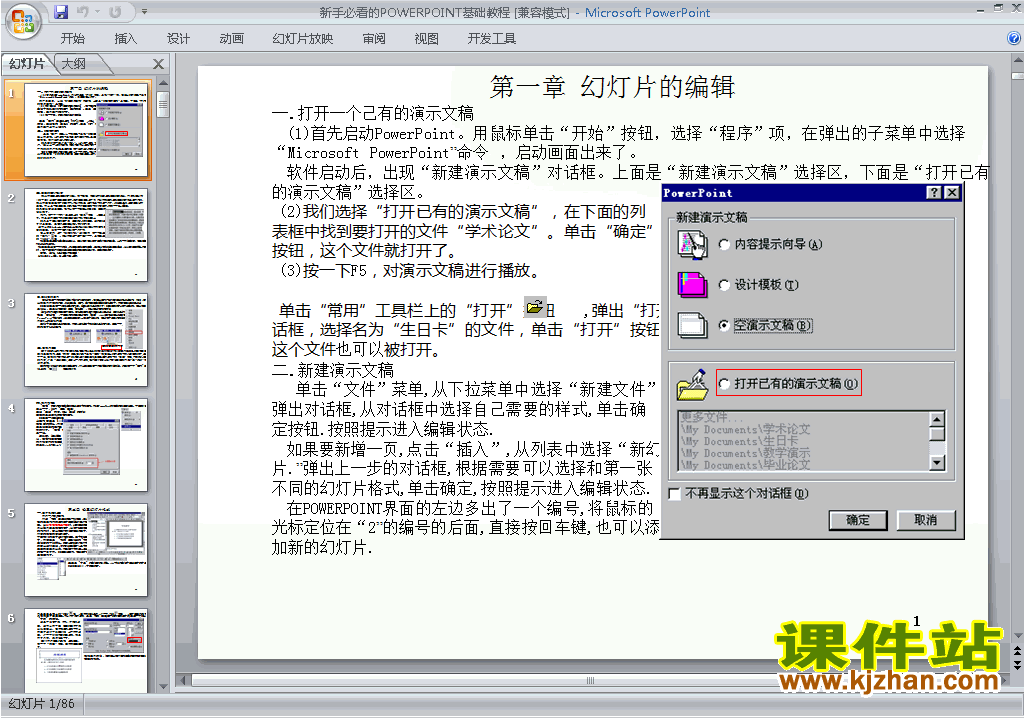The image size is (1024, 718).
Task: Switch to the 设计 ribbon tab
Action: point(178,39)
